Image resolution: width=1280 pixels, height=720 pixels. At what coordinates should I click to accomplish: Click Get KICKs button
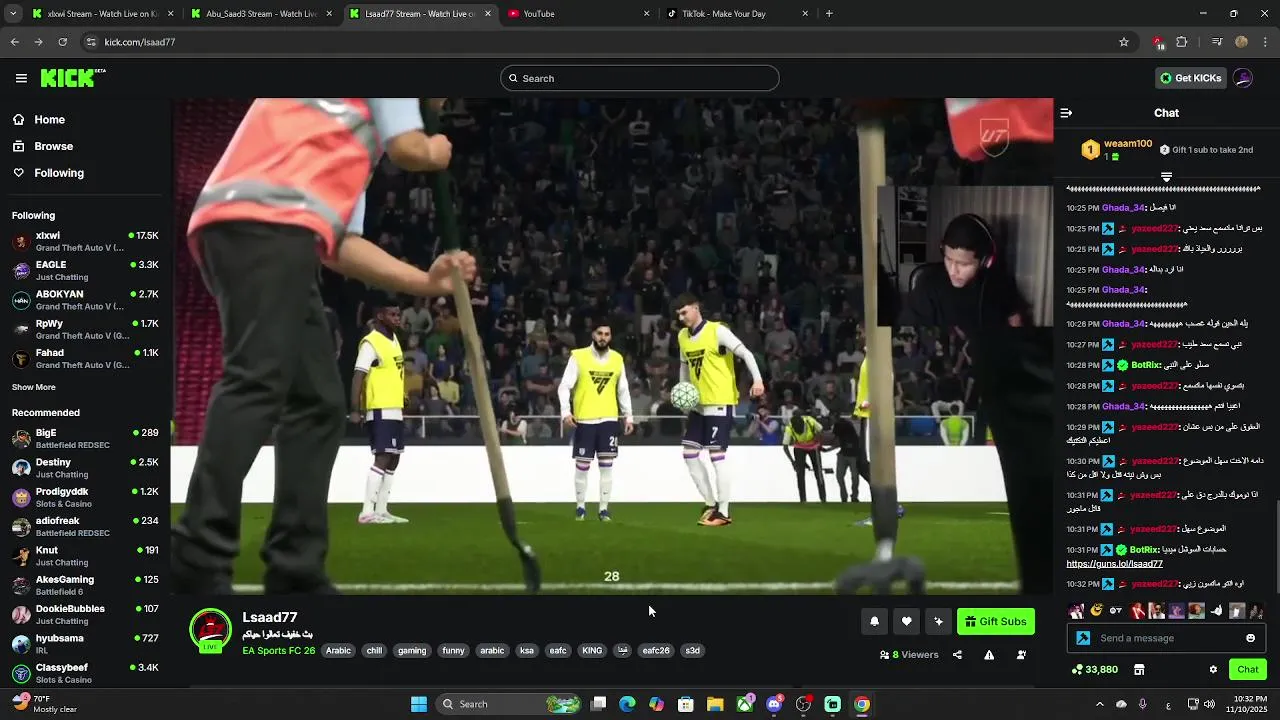click(x=1190, y=78)
